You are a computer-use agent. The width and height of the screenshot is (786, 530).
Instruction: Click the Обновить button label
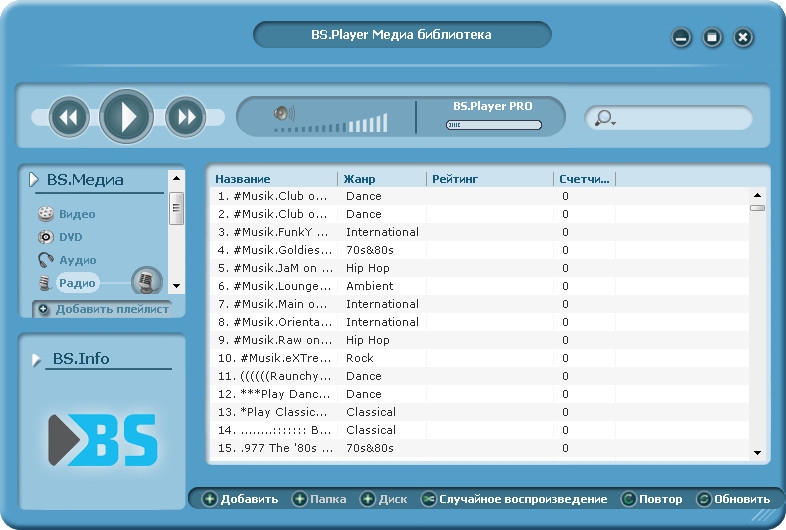coord(742,499)
